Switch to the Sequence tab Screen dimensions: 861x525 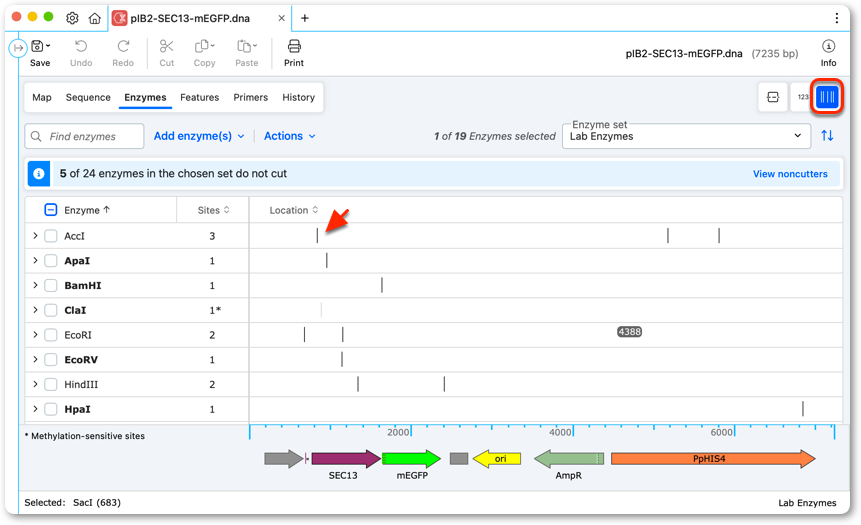tap(88, 97)
